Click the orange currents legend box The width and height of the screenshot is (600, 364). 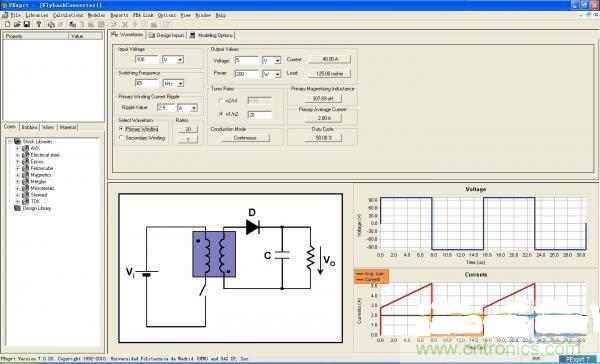(x=371, y=277)
